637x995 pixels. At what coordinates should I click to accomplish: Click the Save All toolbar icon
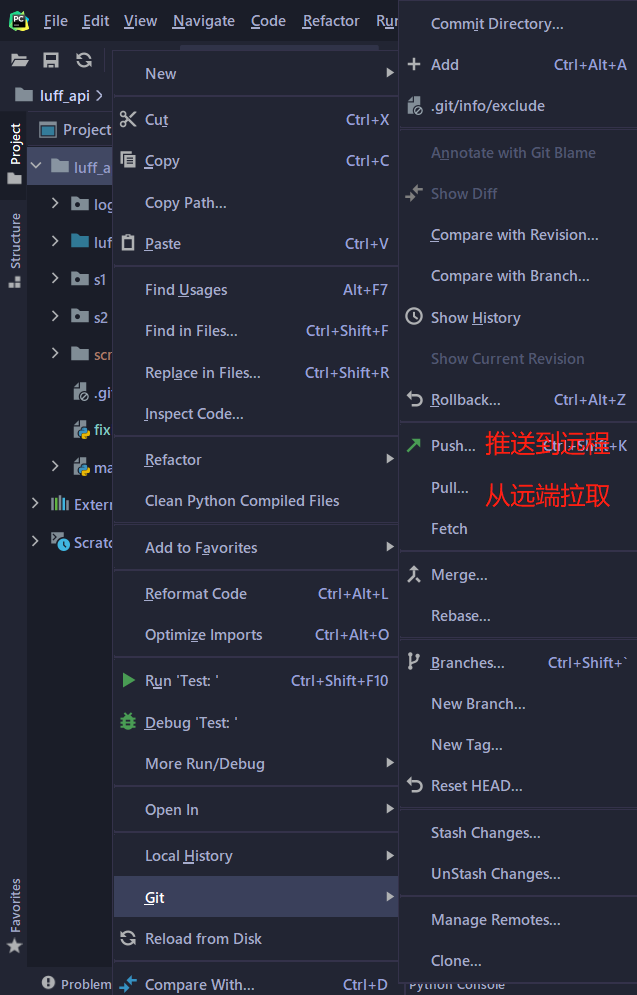[51, 60]
